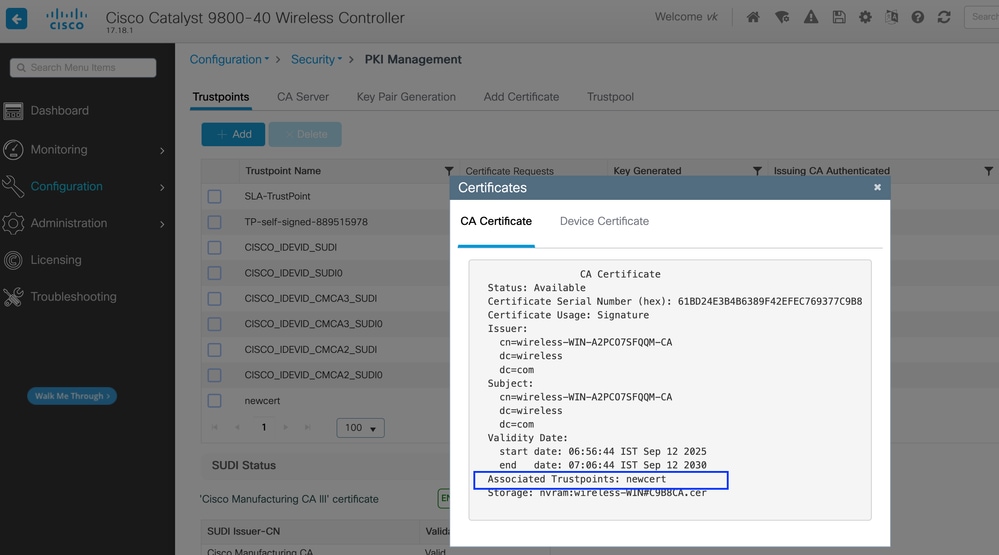This screenshot has width=999, height=555.
Task: Tick the CISCO_IDEVID_CMCA3_SUDI0 checkbox
Action: coord(214,324)
